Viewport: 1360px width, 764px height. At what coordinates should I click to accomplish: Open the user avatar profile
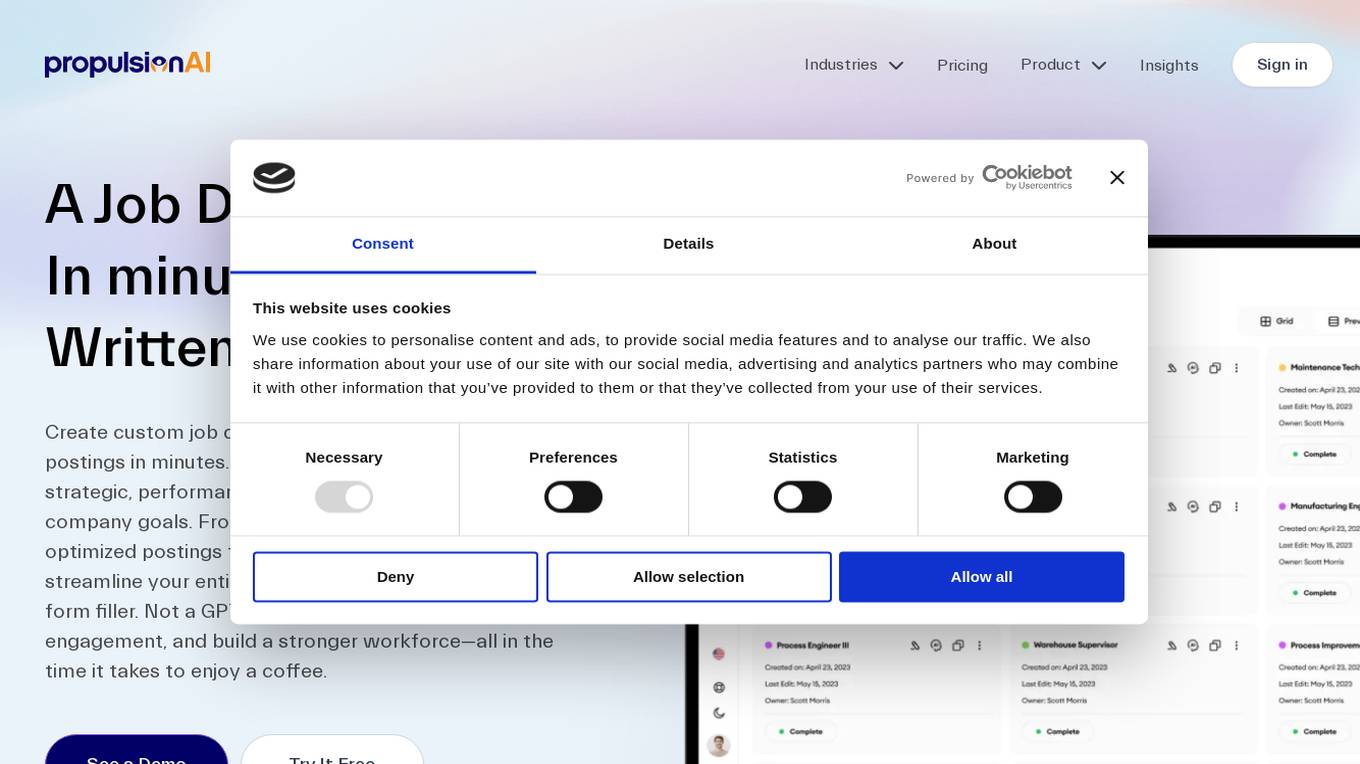click(x=718, y=745)
